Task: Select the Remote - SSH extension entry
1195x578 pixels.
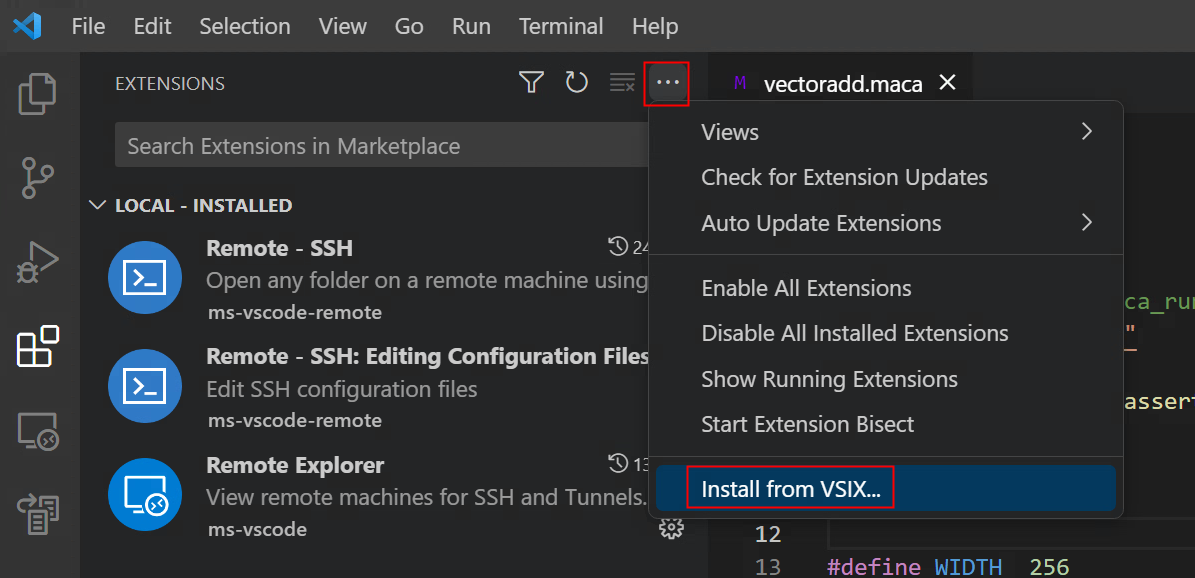Action: (380, 280)
